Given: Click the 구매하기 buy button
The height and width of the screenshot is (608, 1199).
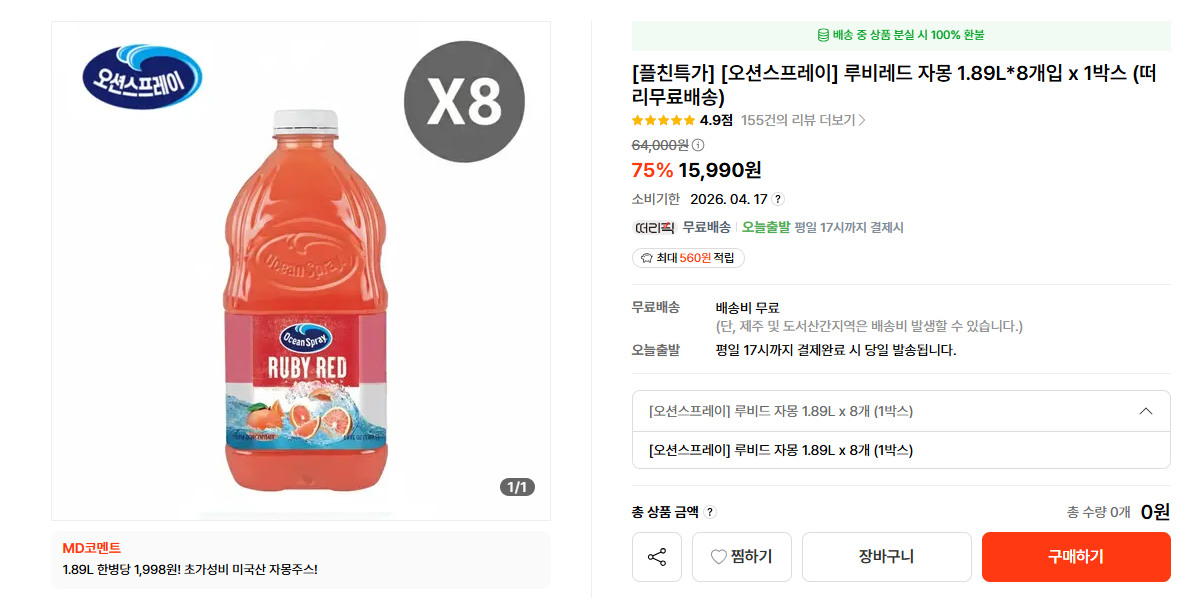Looking at the screenshot, I should pyautogui.click(x=1075, y=557).
